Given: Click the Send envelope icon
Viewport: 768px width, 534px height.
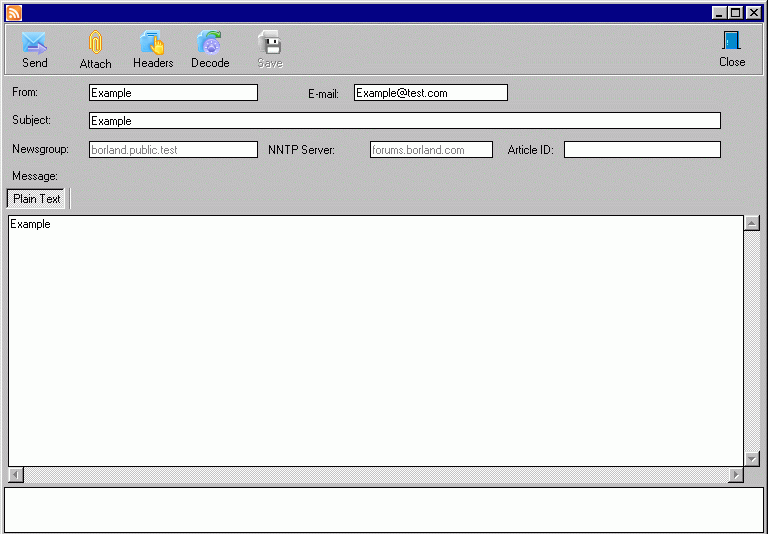Looking at the screenshot, I should point(34,43).
